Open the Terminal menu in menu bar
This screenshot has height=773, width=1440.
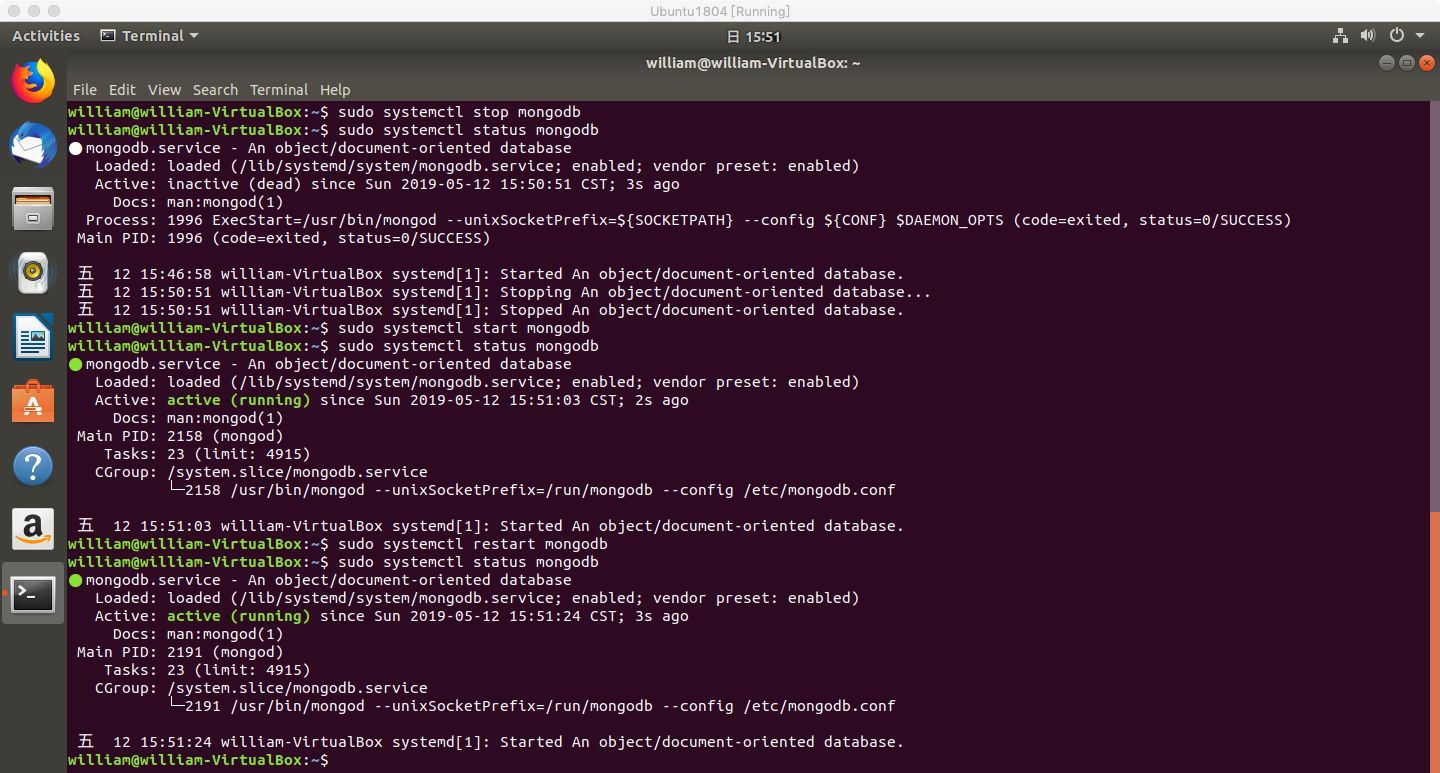[279, 89]
